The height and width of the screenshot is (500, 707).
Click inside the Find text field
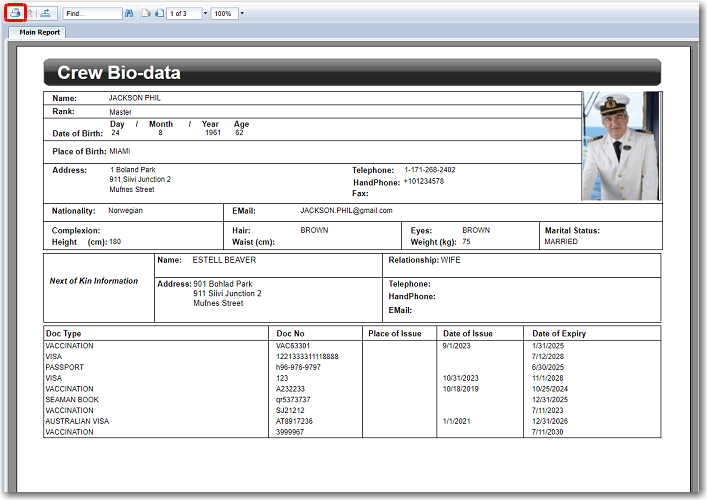pyautogui.click(x=92, y=14)
